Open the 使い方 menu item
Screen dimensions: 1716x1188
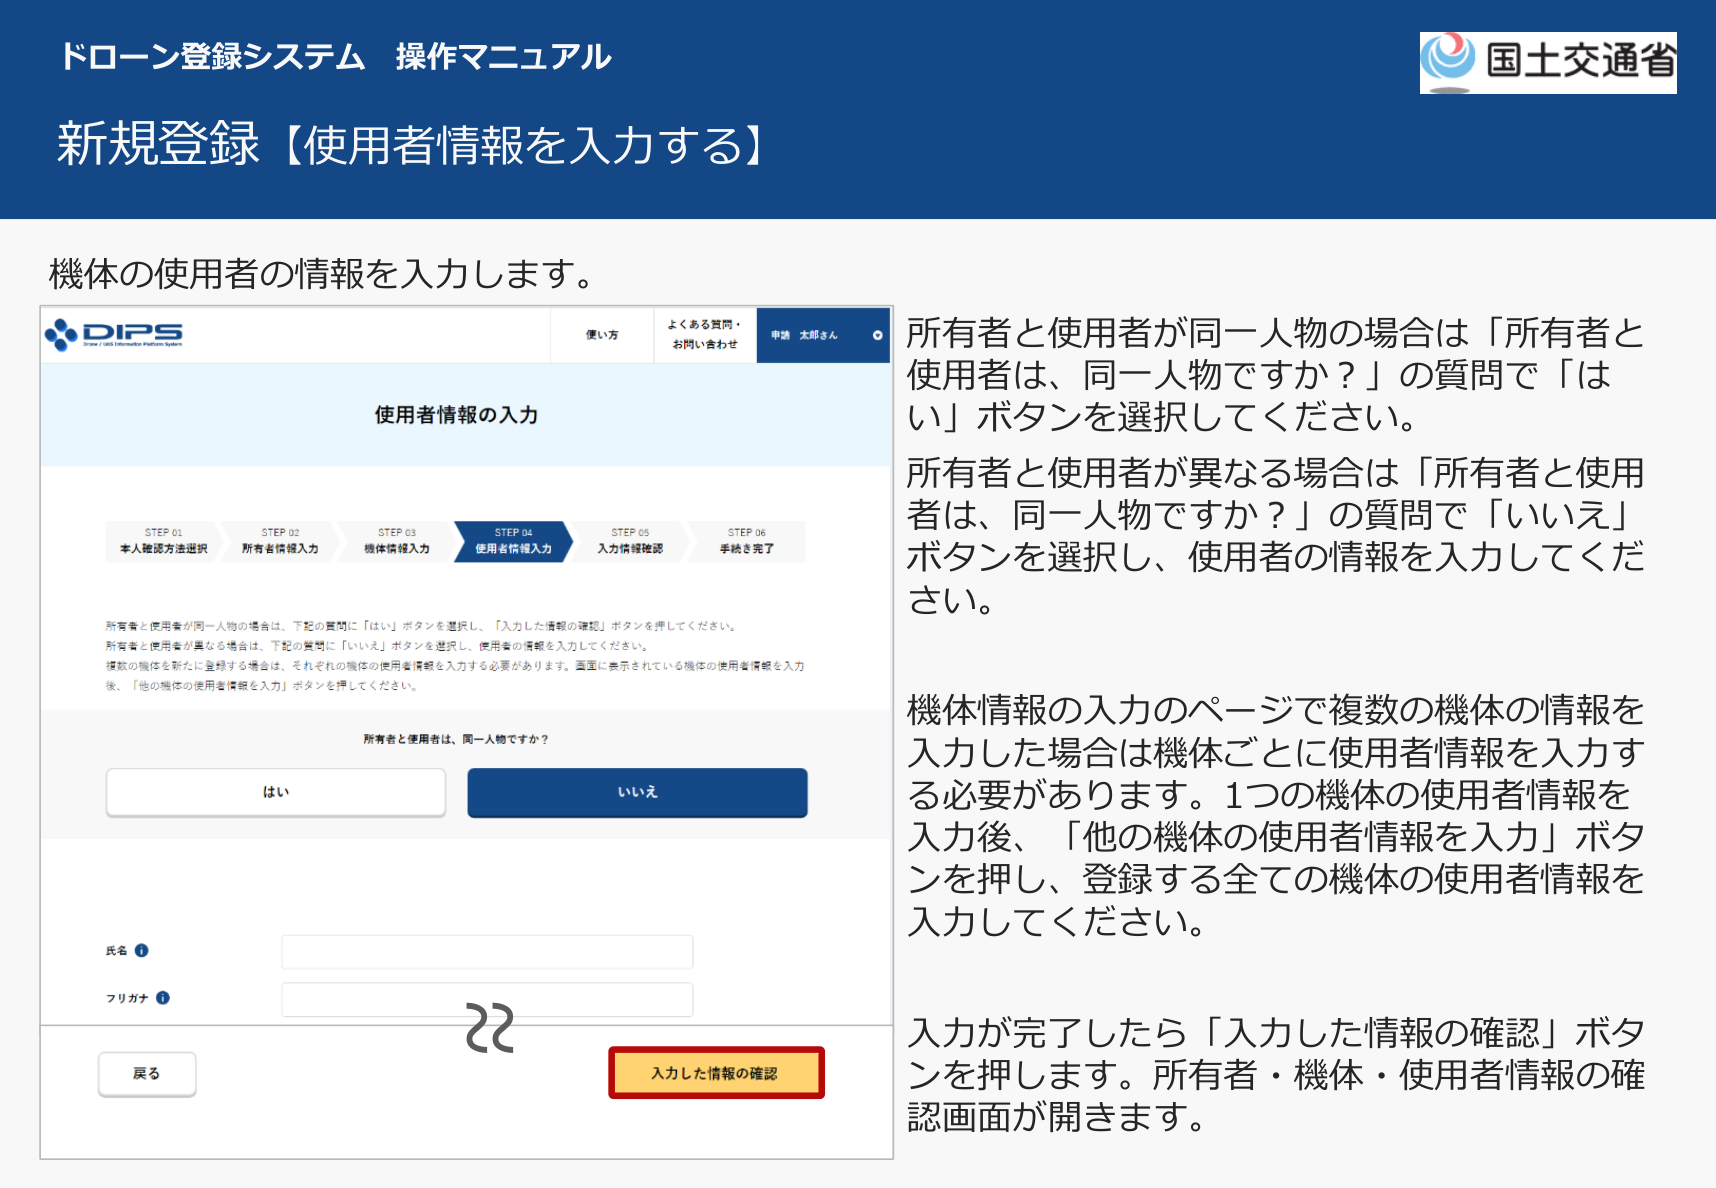pos(602,335)
